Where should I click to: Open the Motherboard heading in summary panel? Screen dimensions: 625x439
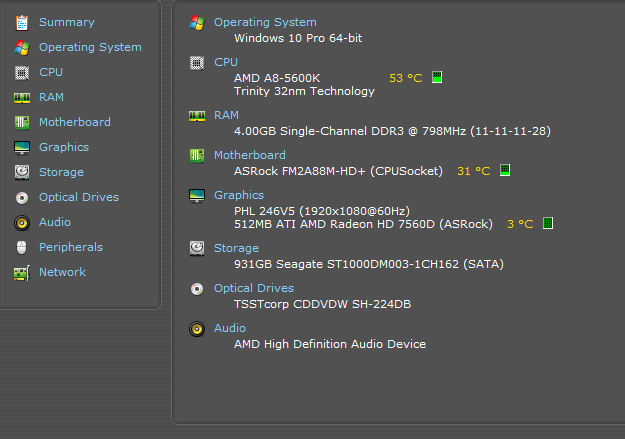249,155
